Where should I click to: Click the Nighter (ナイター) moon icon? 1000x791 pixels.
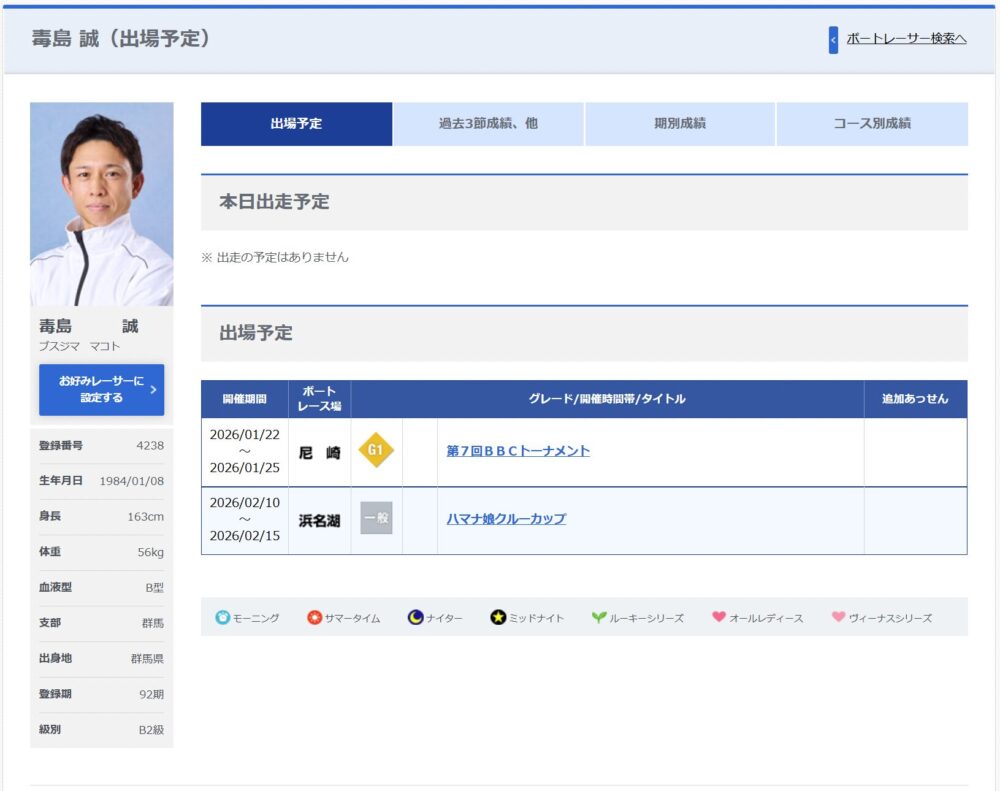tap(415, 618)
